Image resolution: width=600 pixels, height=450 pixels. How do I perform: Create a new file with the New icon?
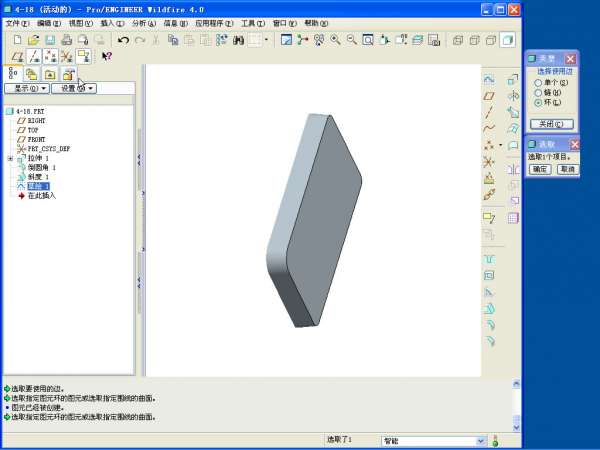(x=17, y=39)
